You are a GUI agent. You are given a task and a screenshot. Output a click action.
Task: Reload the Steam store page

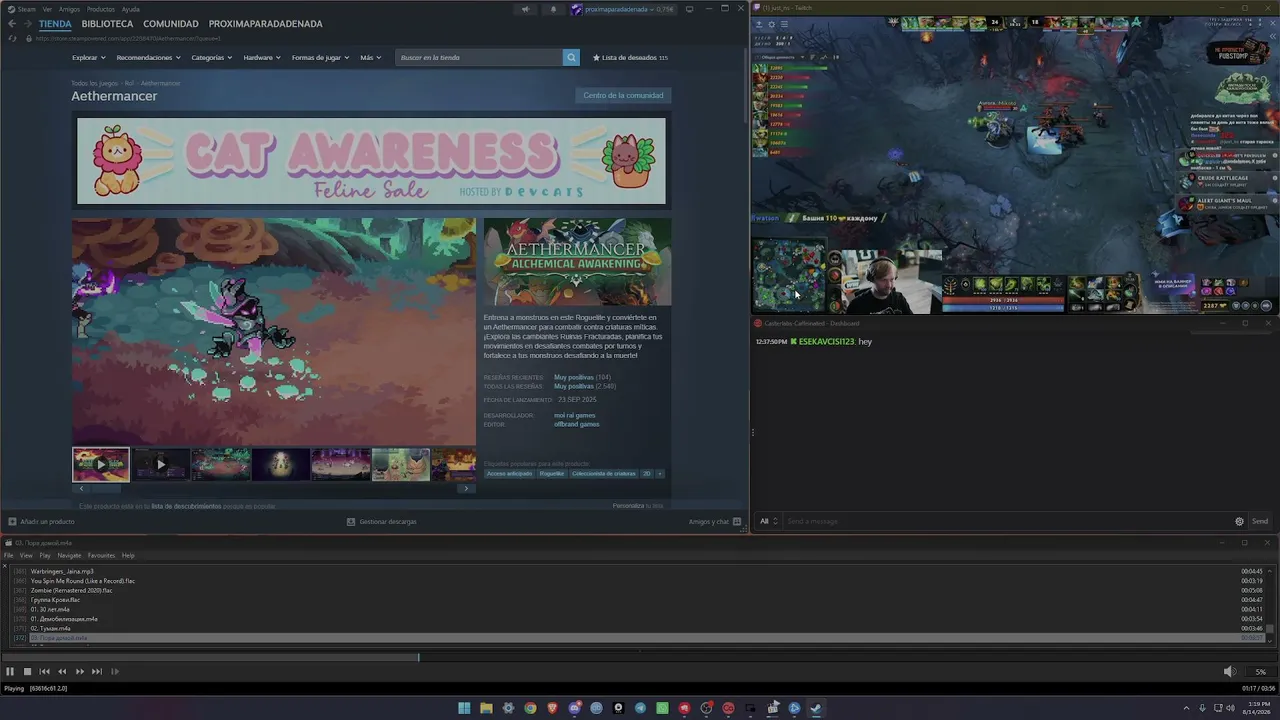pyautogui.click(x=12, y=38)
